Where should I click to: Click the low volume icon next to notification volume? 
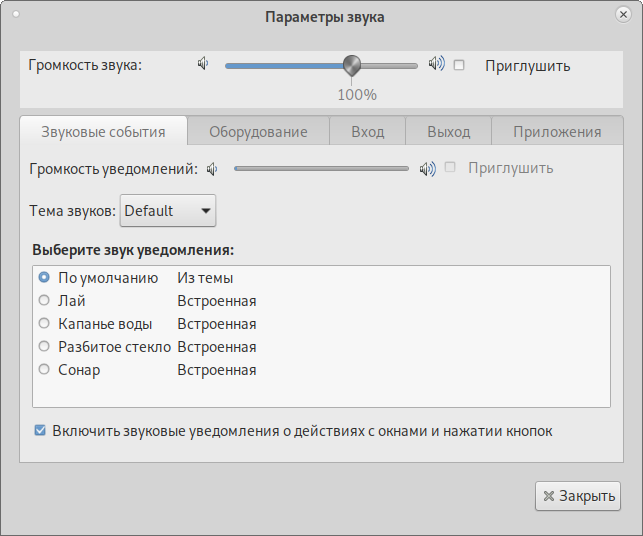[x=212, y=168]
